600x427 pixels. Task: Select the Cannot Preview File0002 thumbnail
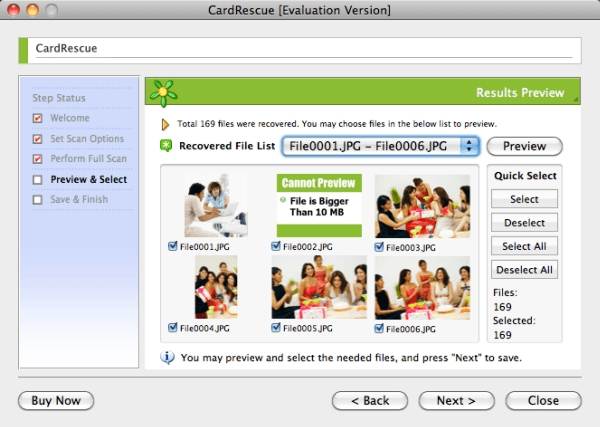coord(319,205)
